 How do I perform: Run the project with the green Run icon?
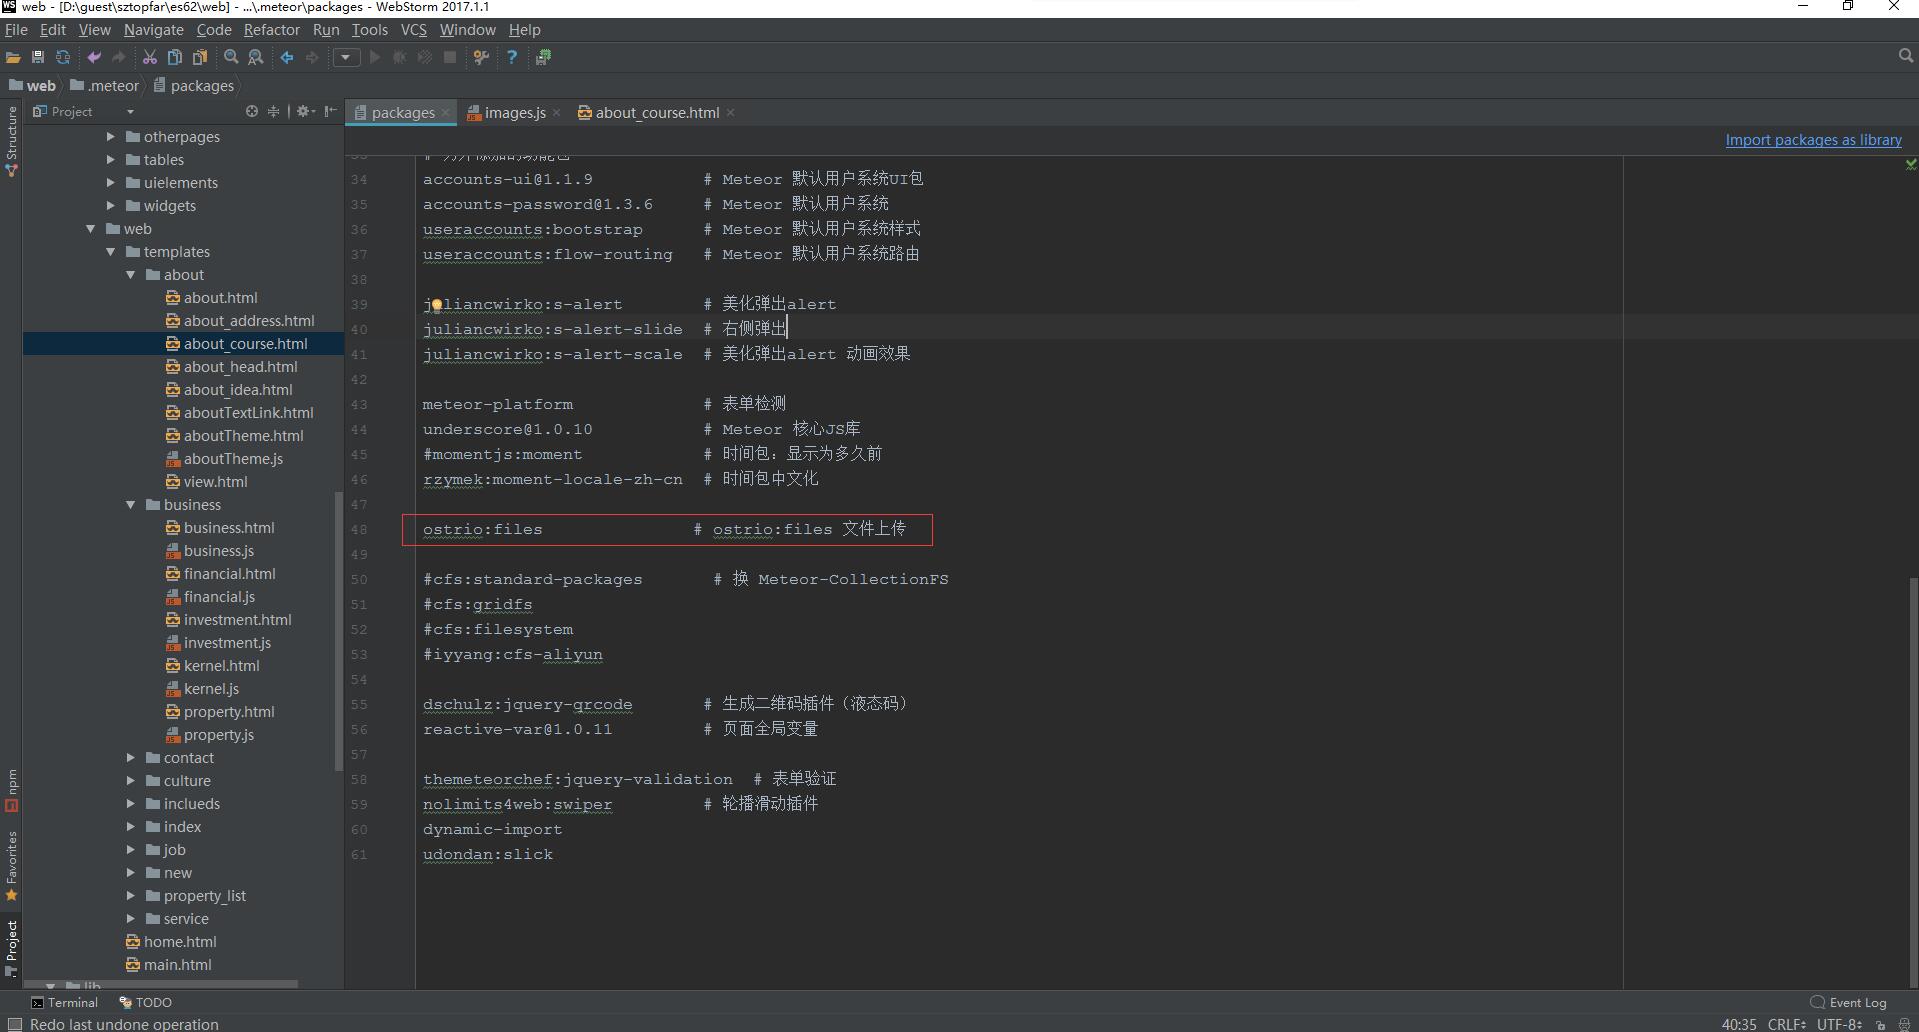pos(374,57)
